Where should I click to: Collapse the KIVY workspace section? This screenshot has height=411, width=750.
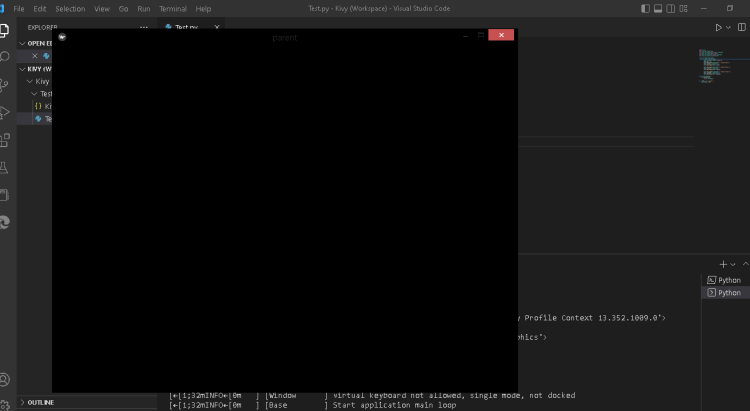(22, 69)
